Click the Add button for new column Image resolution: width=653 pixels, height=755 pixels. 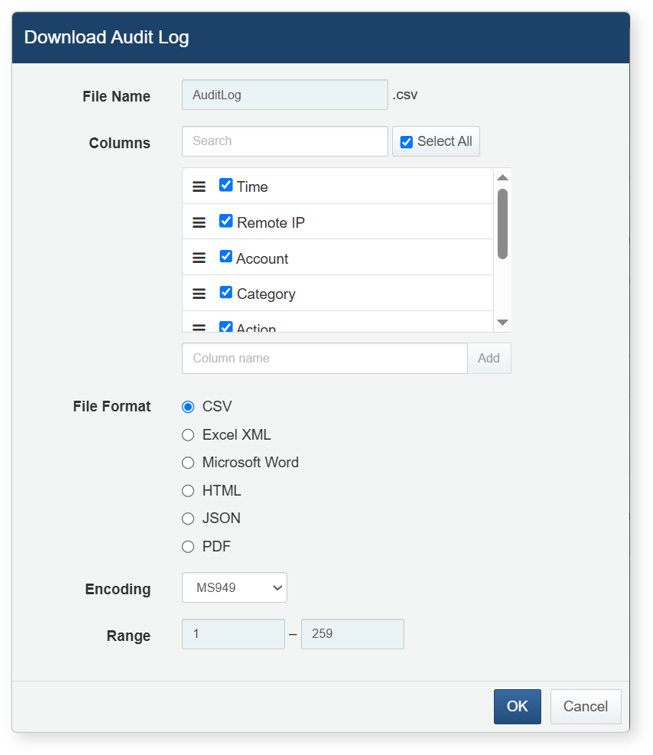pyautogui.click(x=489, y=358)
